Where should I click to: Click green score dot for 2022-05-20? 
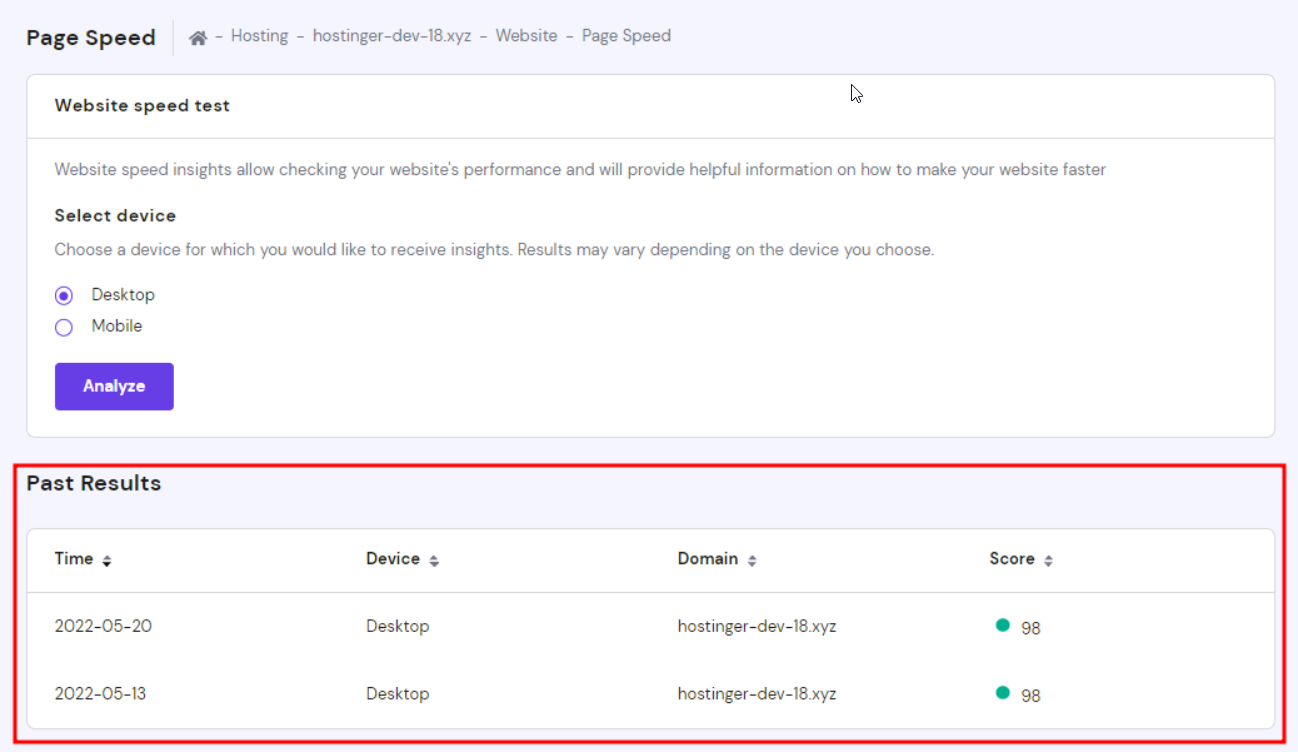pos(1002,626)
